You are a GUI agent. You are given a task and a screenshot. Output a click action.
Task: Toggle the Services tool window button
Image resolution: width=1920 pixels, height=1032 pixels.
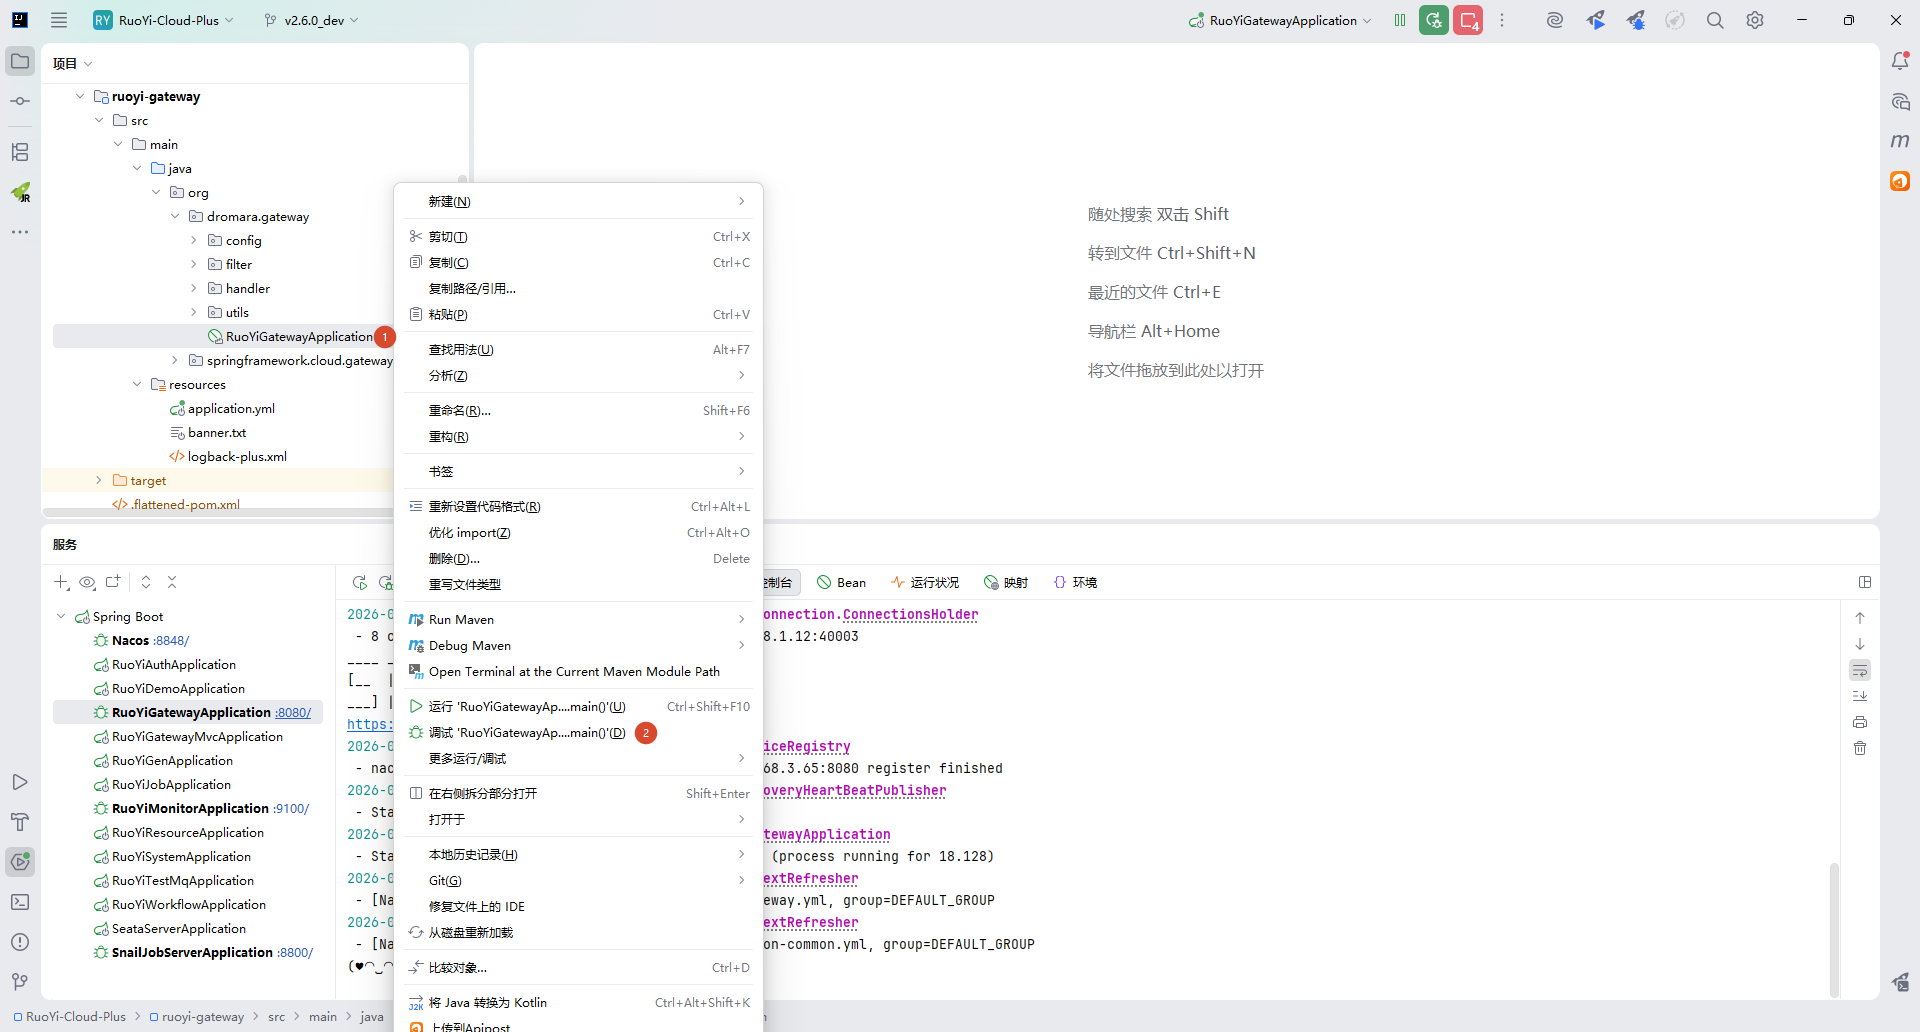point(20,862)
